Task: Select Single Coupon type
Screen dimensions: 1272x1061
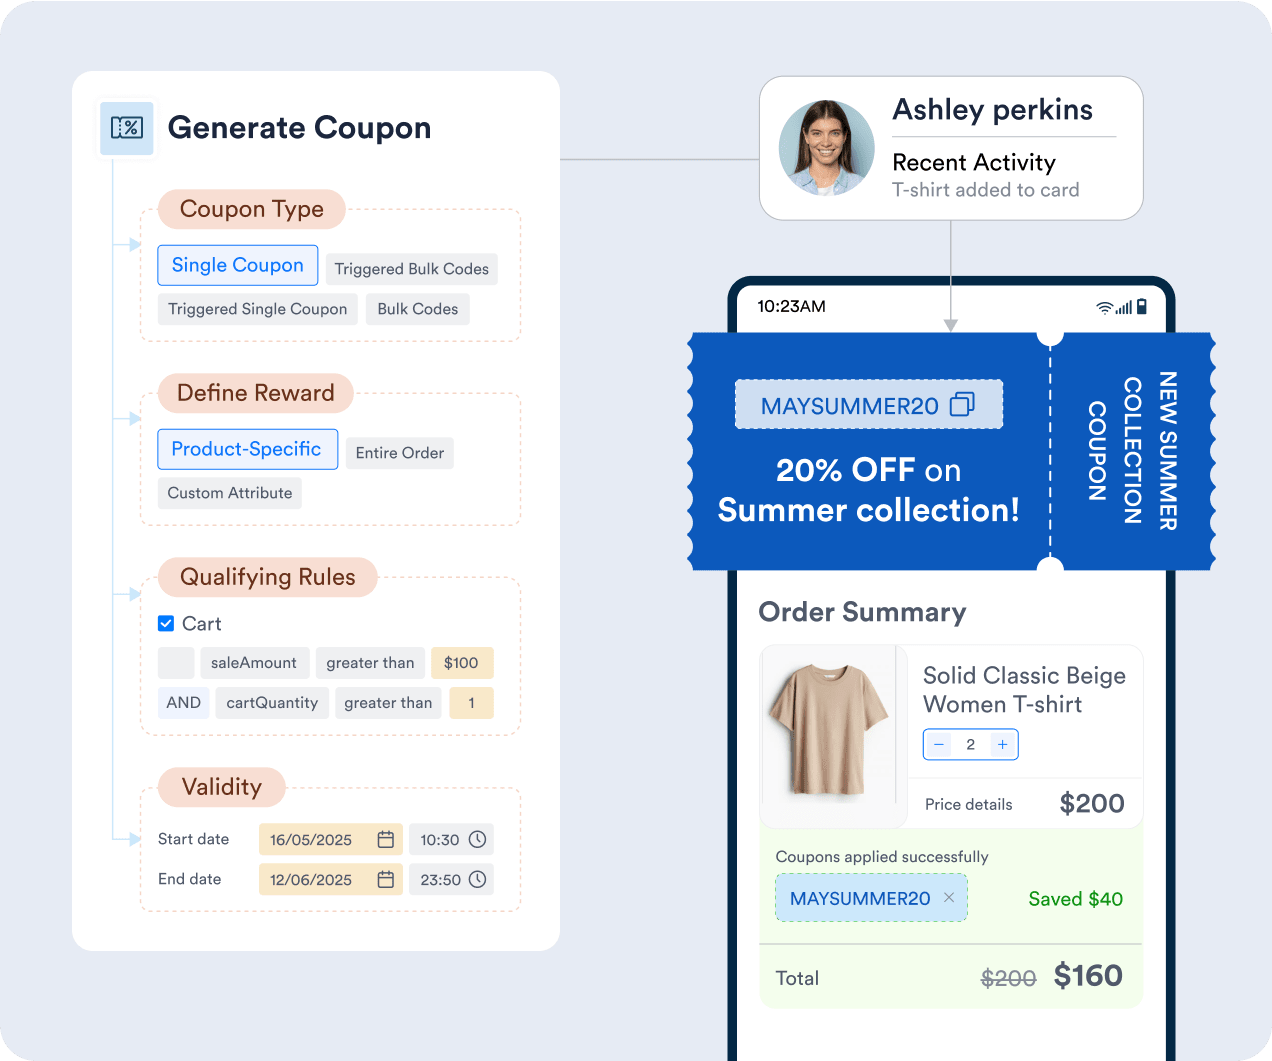Action: [238, 265]
